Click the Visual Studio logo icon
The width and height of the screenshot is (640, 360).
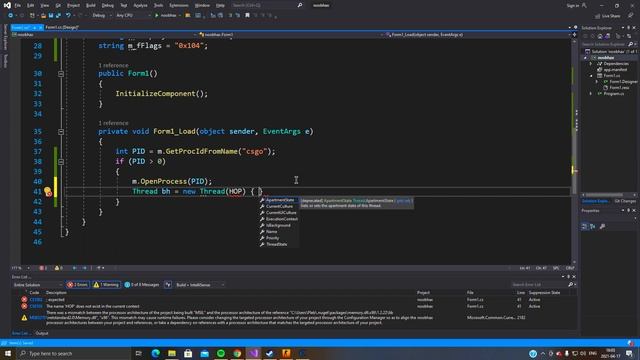pos(7,5)
